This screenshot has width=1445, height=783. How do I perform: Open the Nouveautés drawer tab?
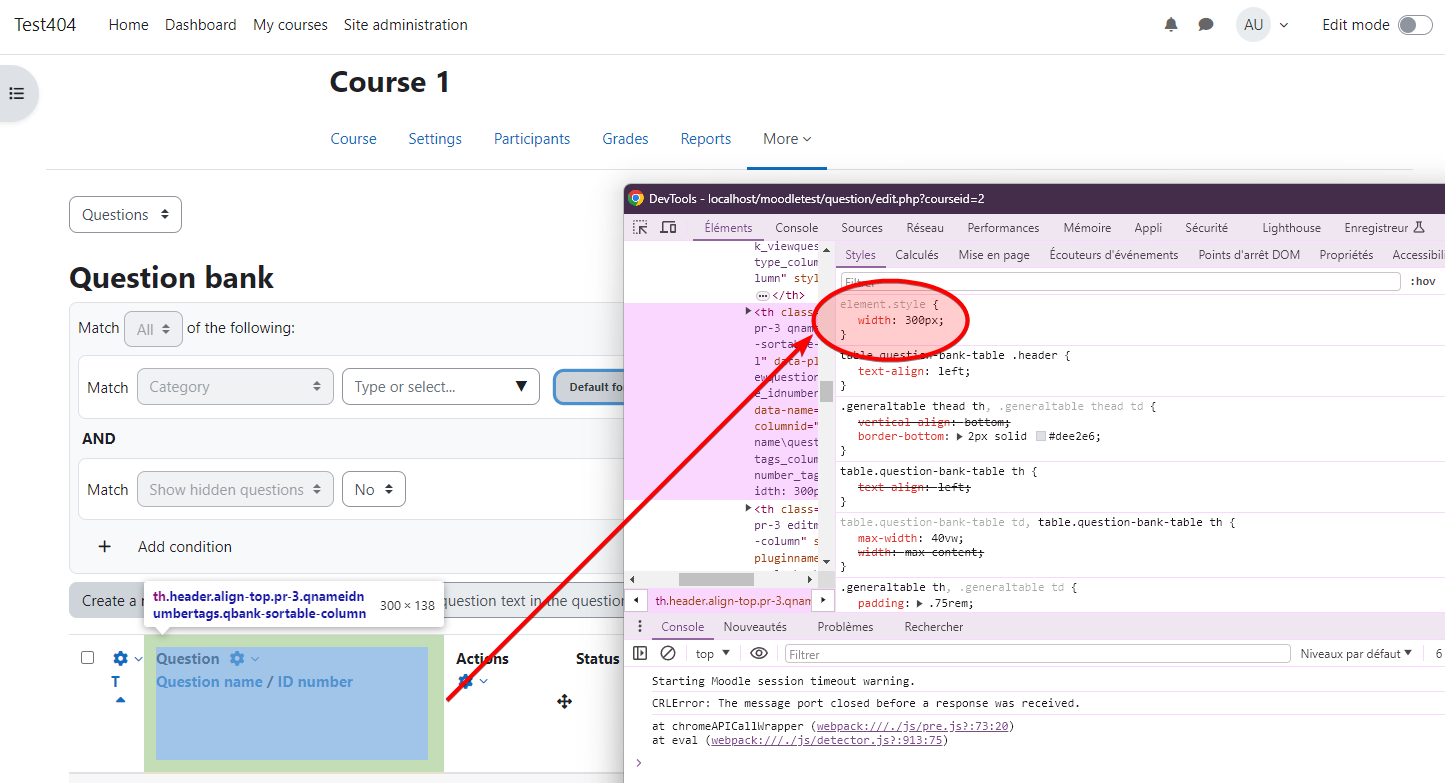[x=755, y=627]
